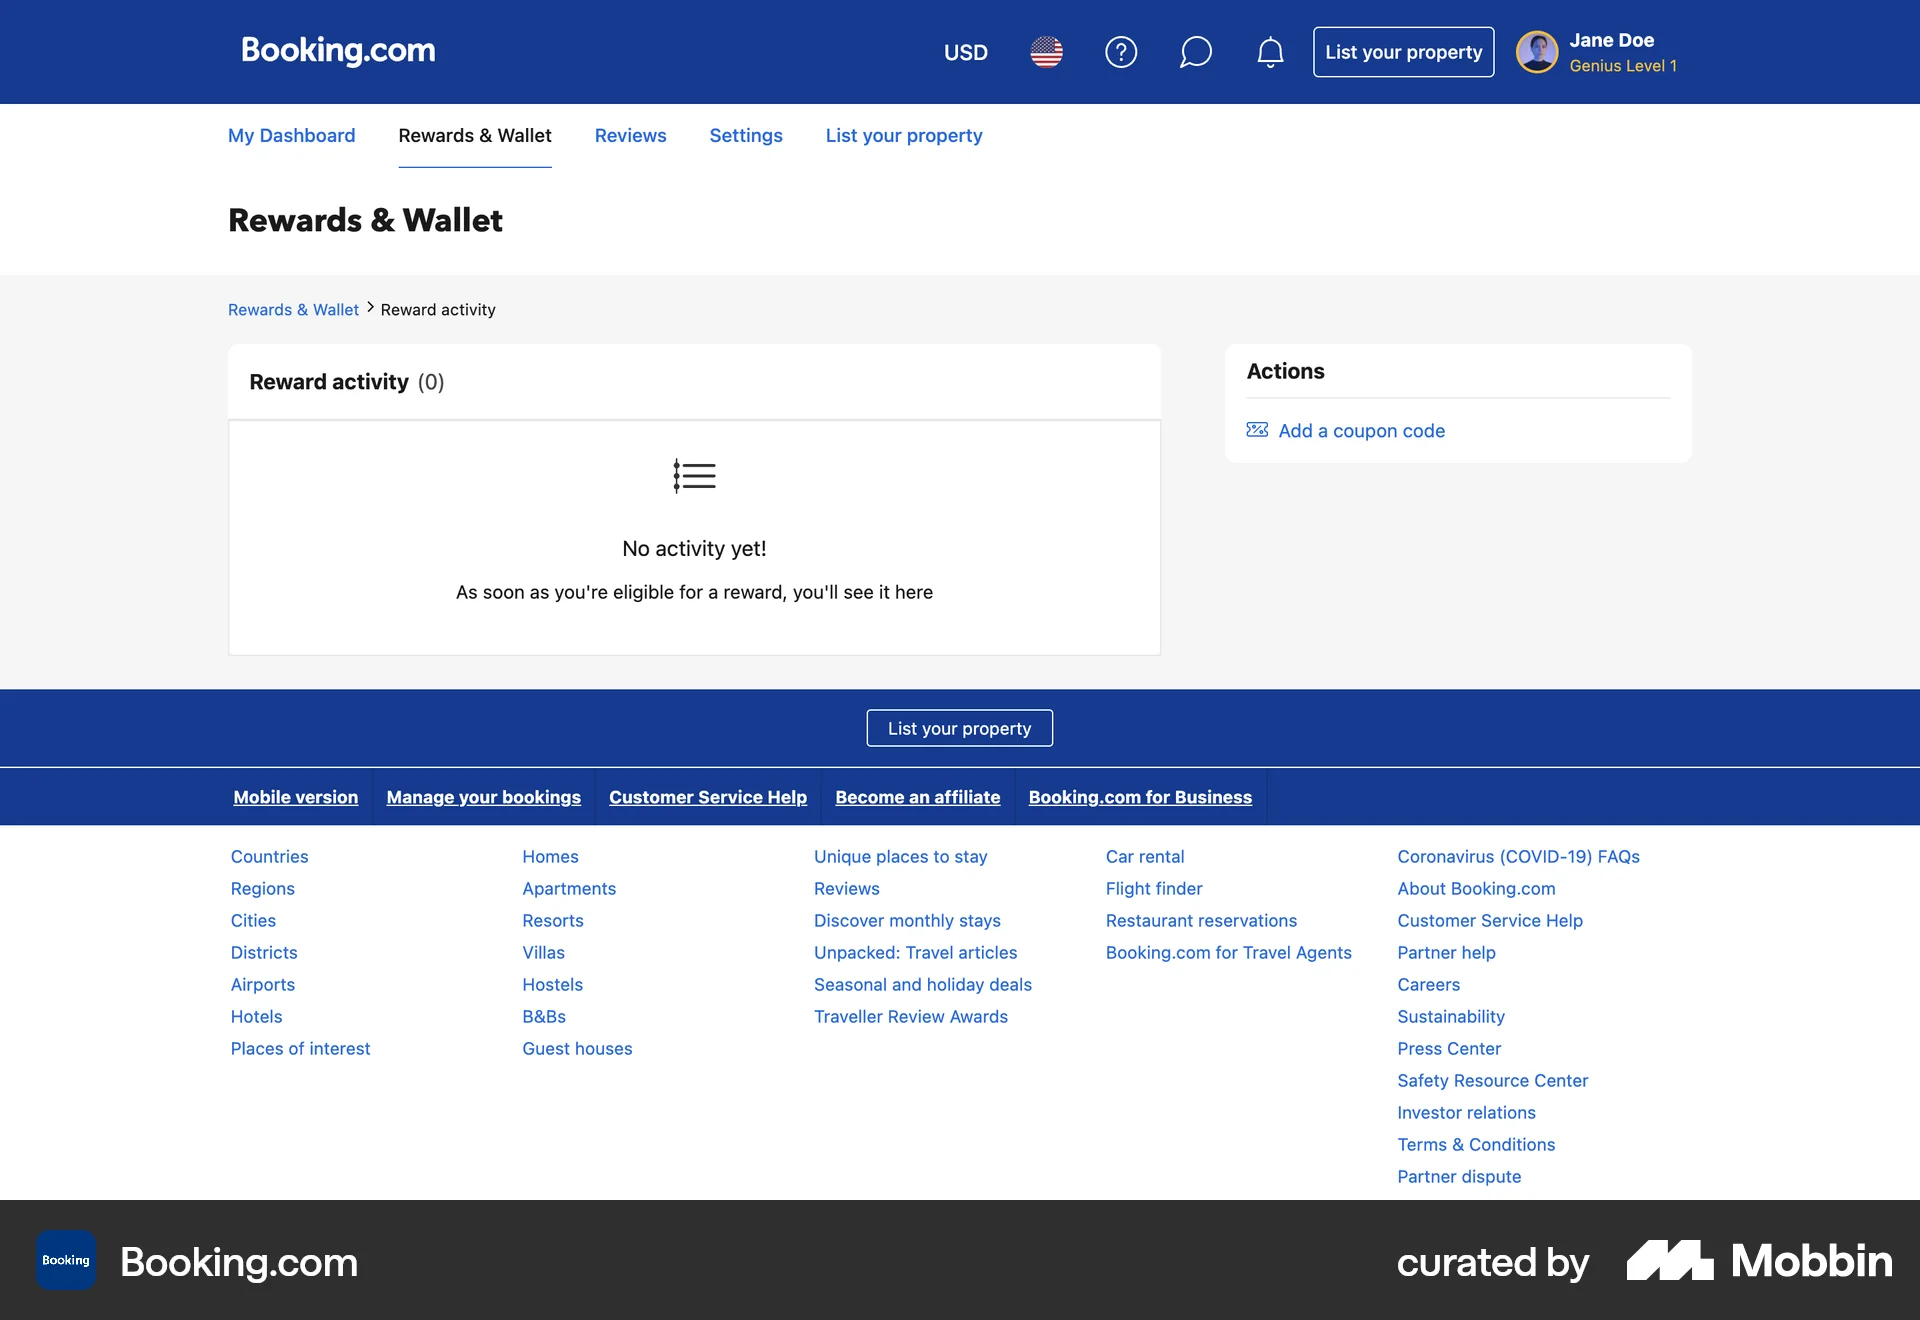The width and height of the screenshot is (1920, 1320).
Task: Open the help question mark icon
Action: coord(1121,52)
